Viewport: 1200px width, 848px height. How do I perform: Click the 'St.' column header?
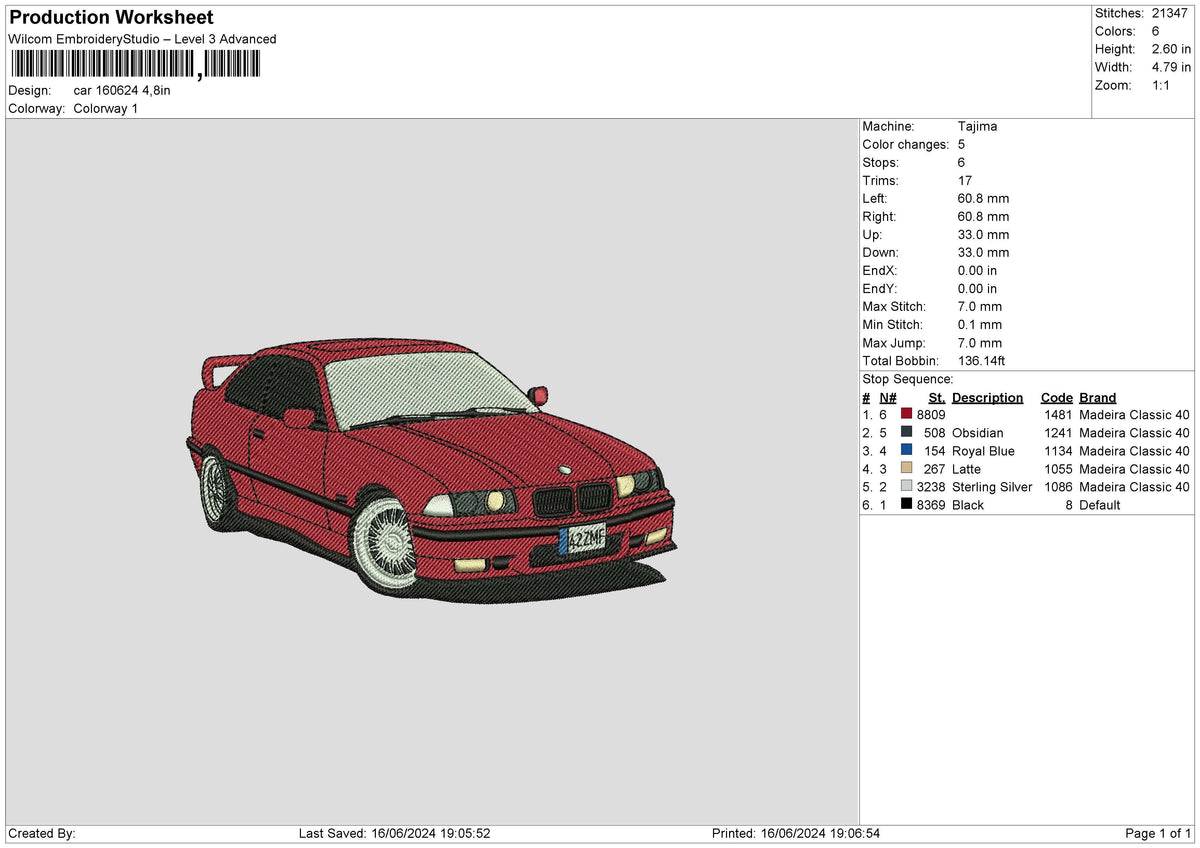936,397
